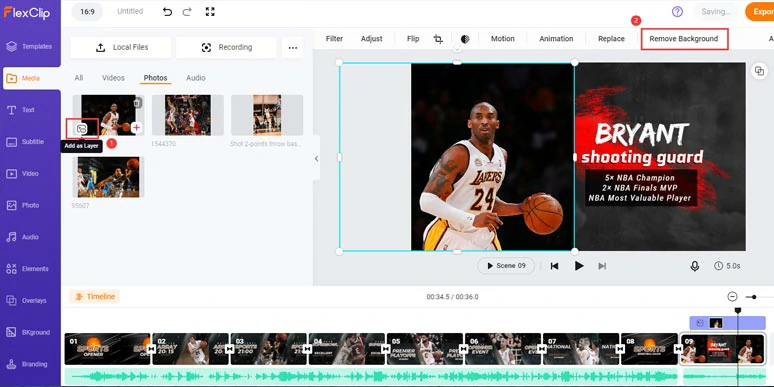The height and width of the screenshot is (387, 774).
Task: Open the Motion option
Action: click(503, 39)
